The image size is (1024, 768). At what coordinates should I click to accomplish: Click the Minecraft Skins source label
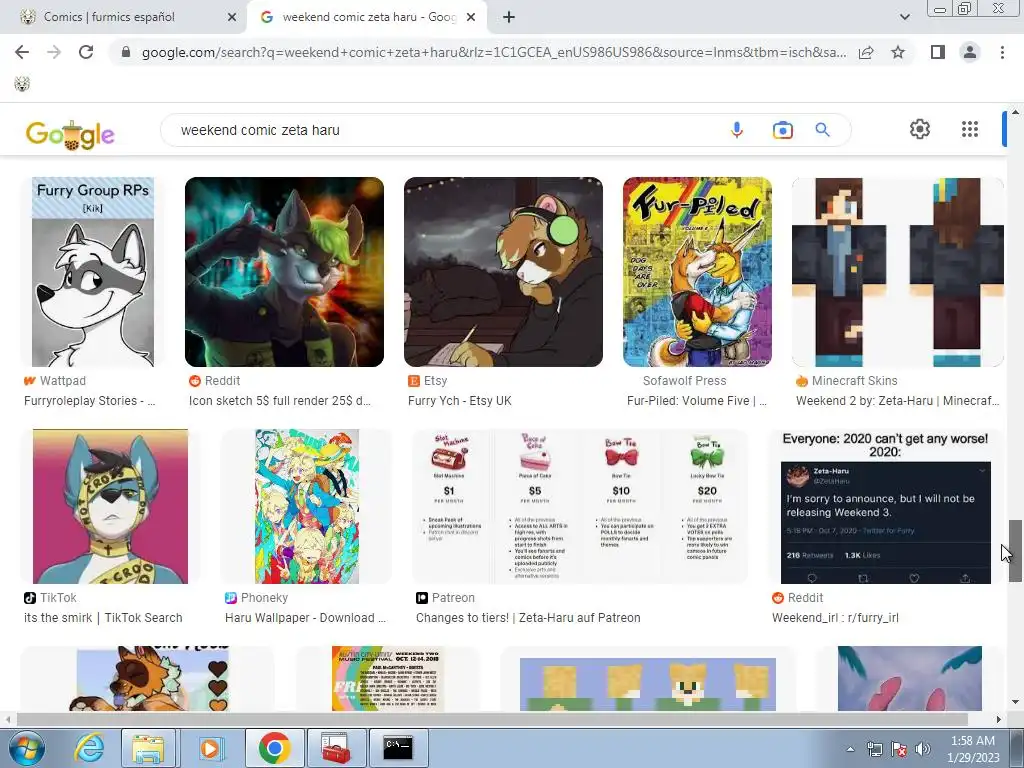[x=854, y=381]
